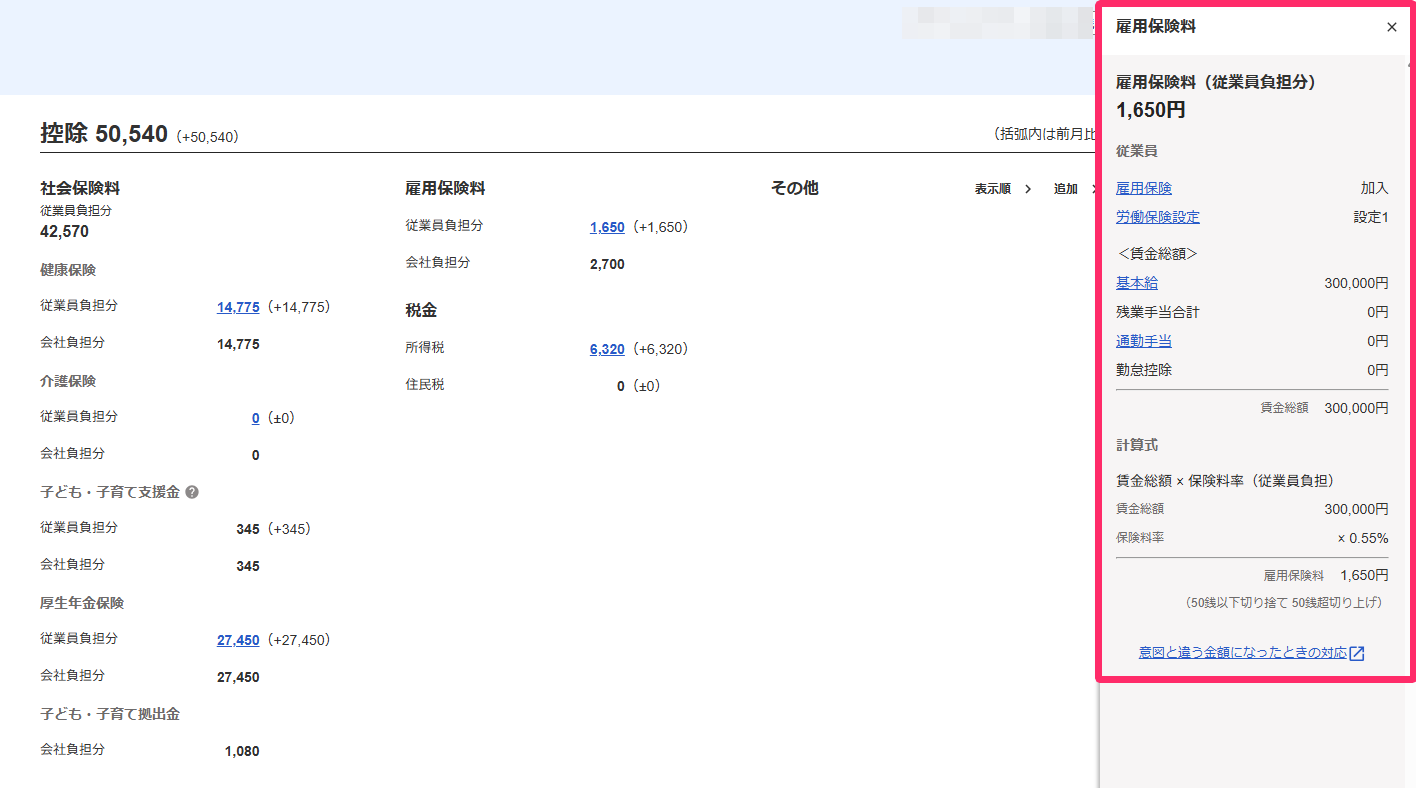Click the help icon beside 子ども・子育て支援金

click(192, 492)
